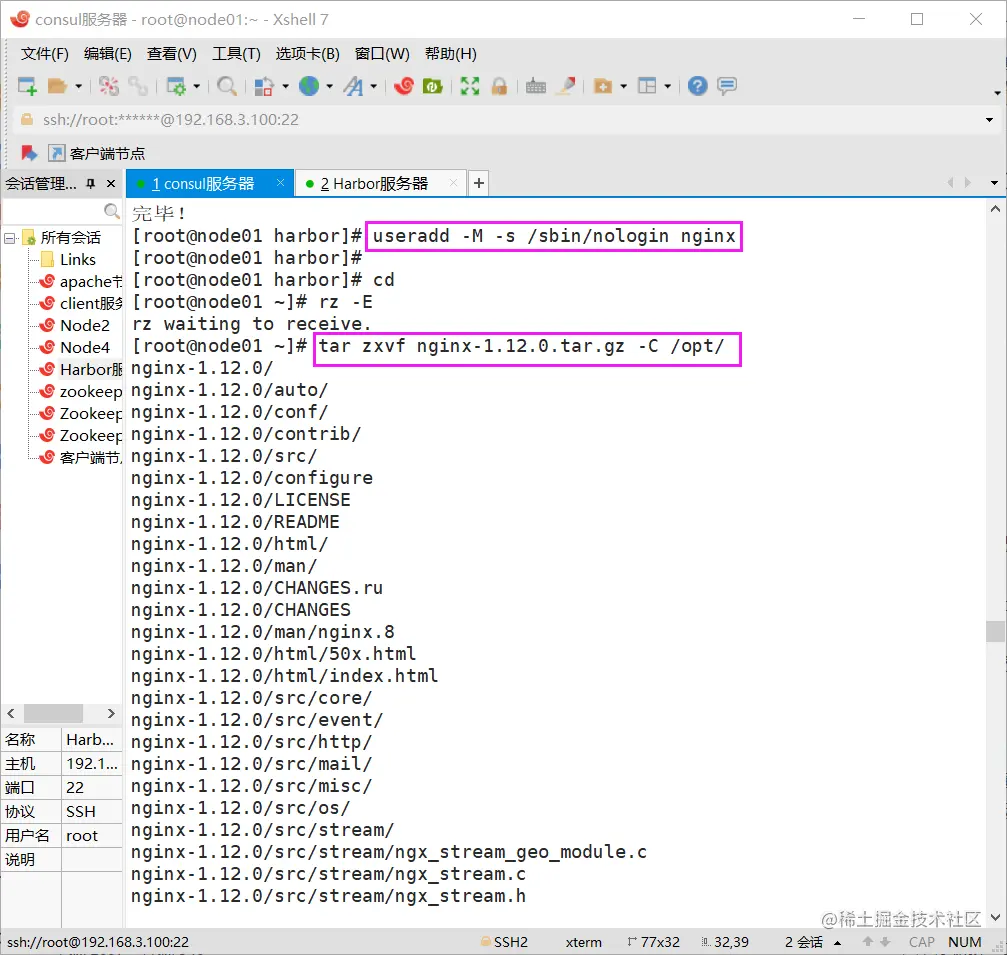Click the font toolbar icon
This screenshot has height=955, width=1007.
pos(353,85)
